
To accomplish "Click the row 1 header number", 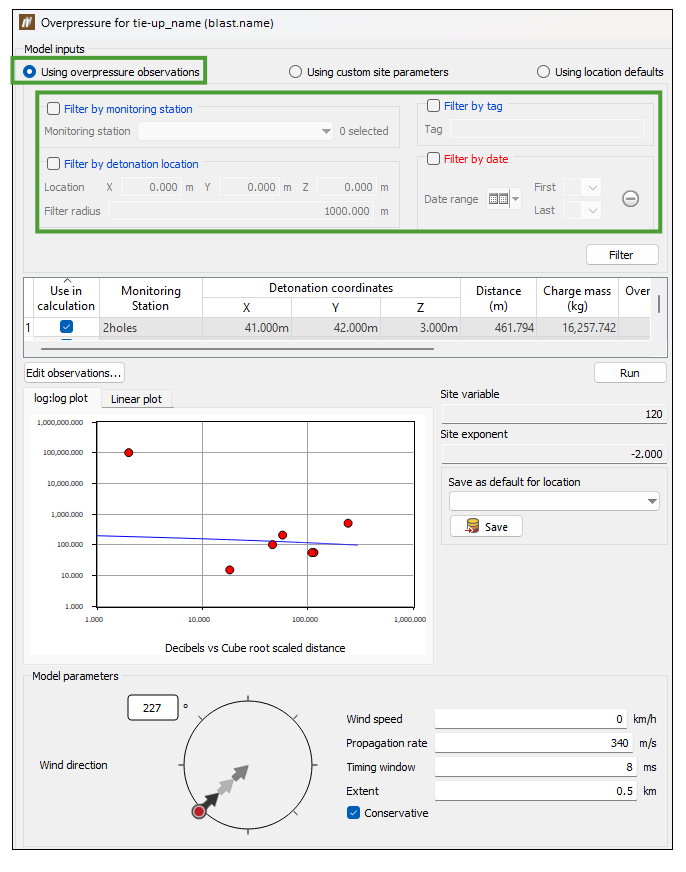I will pyautogui.click(x=28, y=328).
